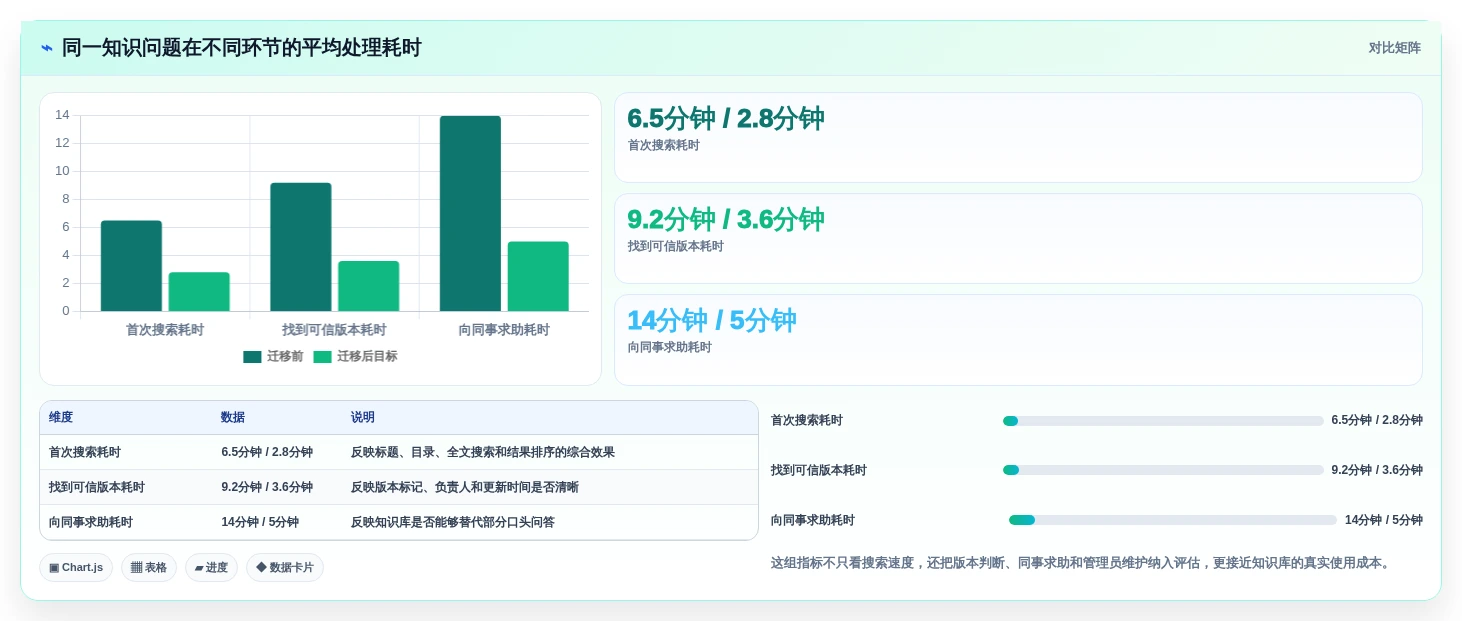Screen dimensions: 1462x621
Task: Click the y-axis label 14
Action: (62, 115)
